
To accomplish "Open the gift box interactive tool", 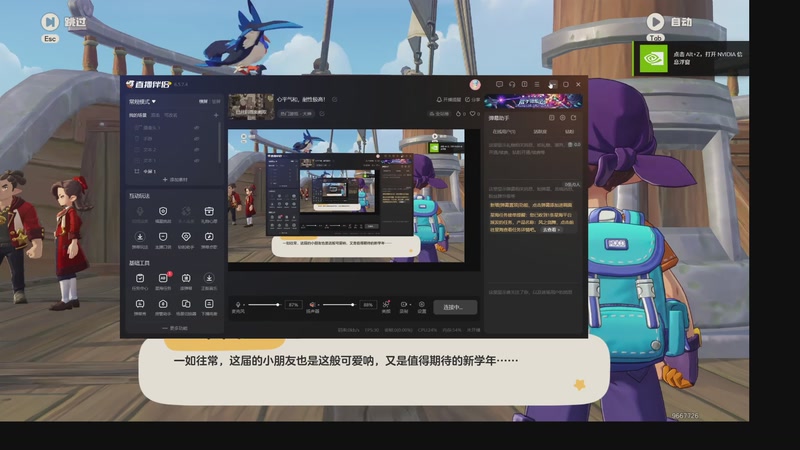I will (x=209, y=214).
